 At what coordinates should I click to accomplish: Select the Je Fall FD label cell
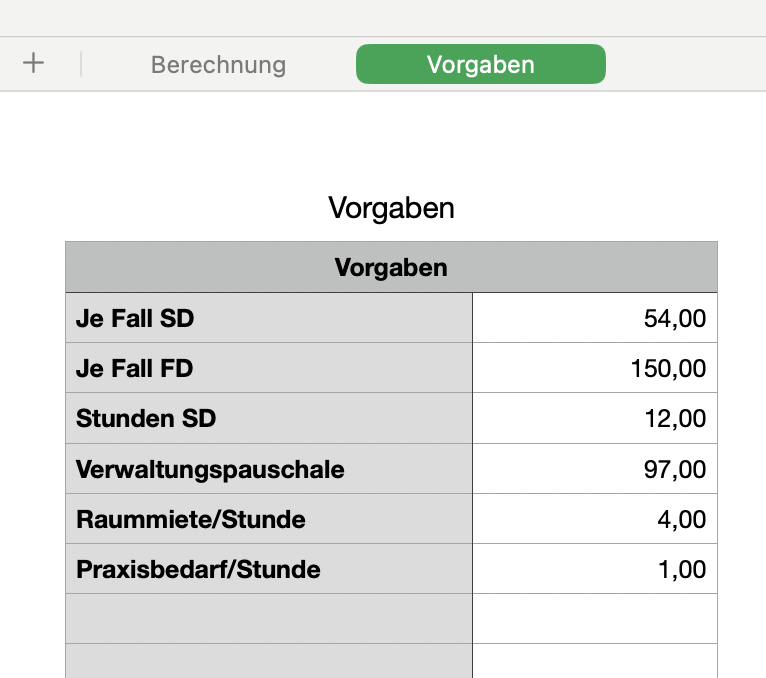(x=268, y=369)
